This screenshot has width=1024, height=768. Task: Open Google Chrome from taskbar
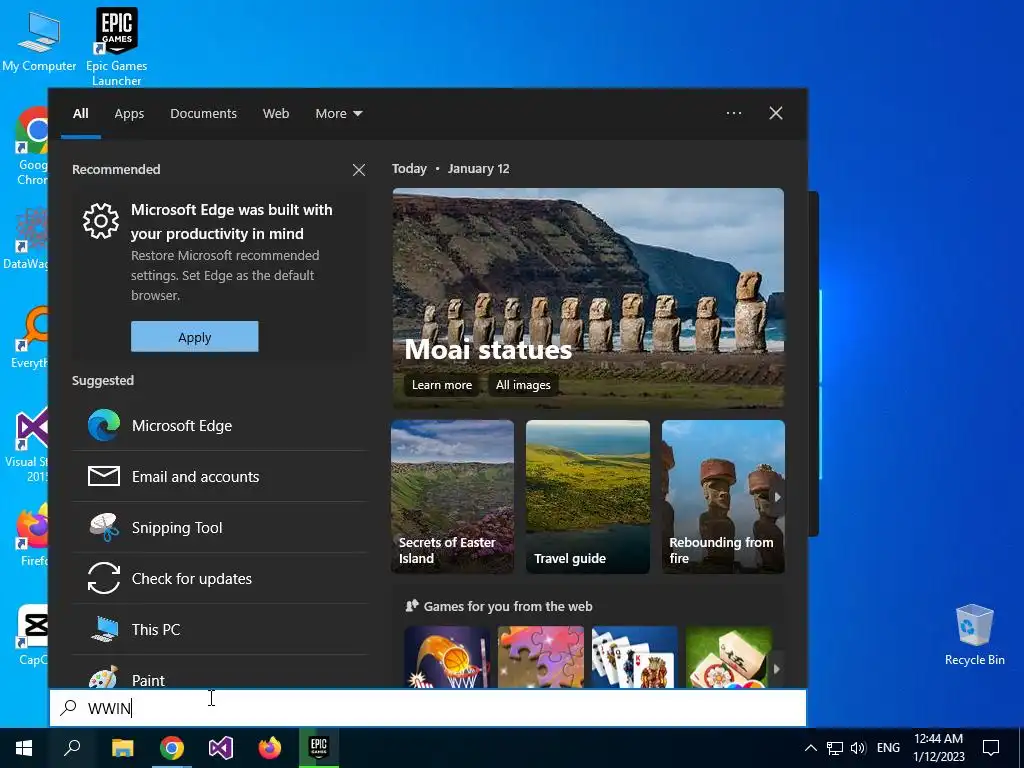coord(172,748)
